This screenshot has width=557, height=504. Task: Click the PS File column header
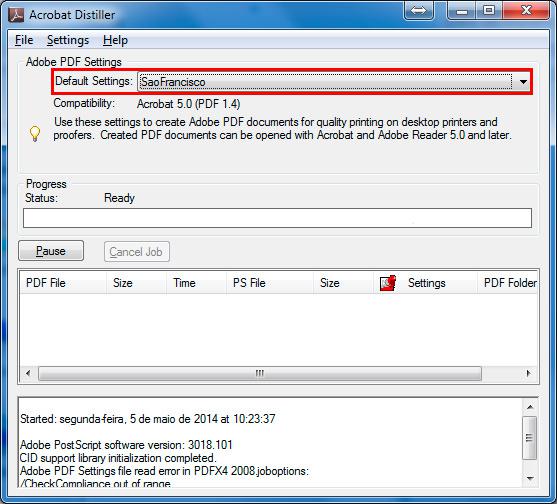pyautogui.click(x=270, y=283)
